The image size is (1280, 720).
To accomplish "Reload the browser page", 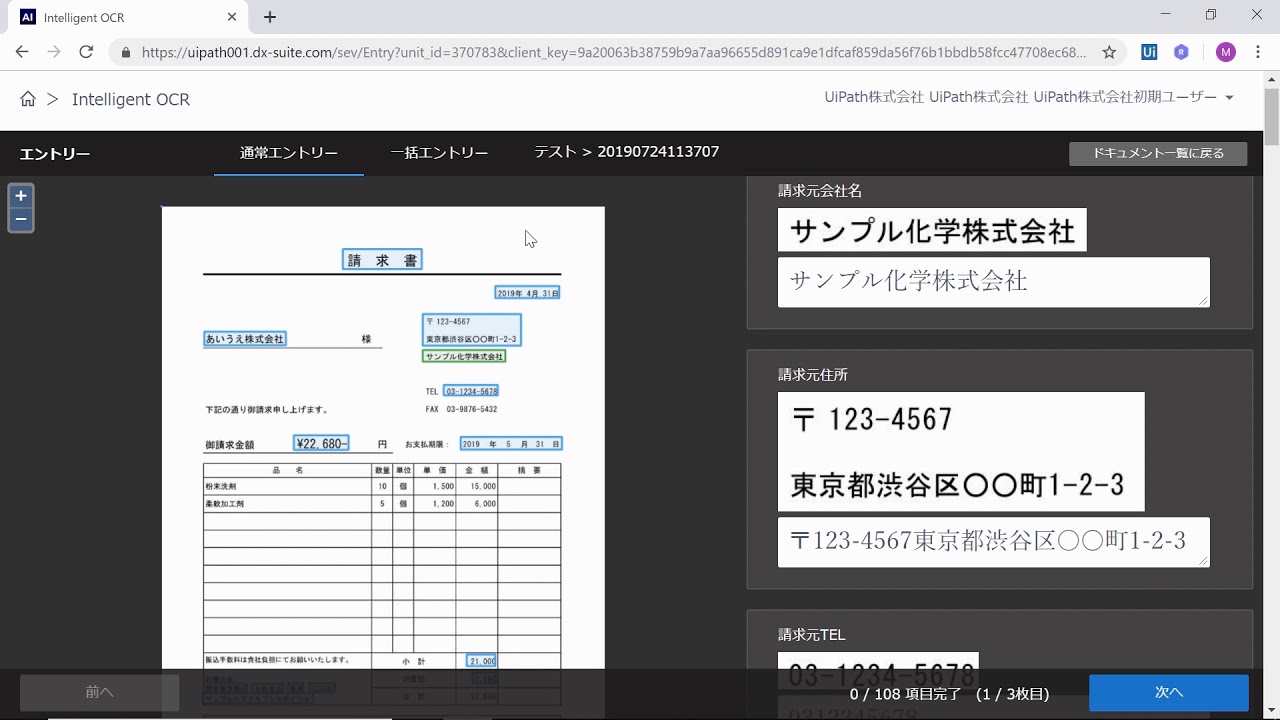I will (86, 52).
